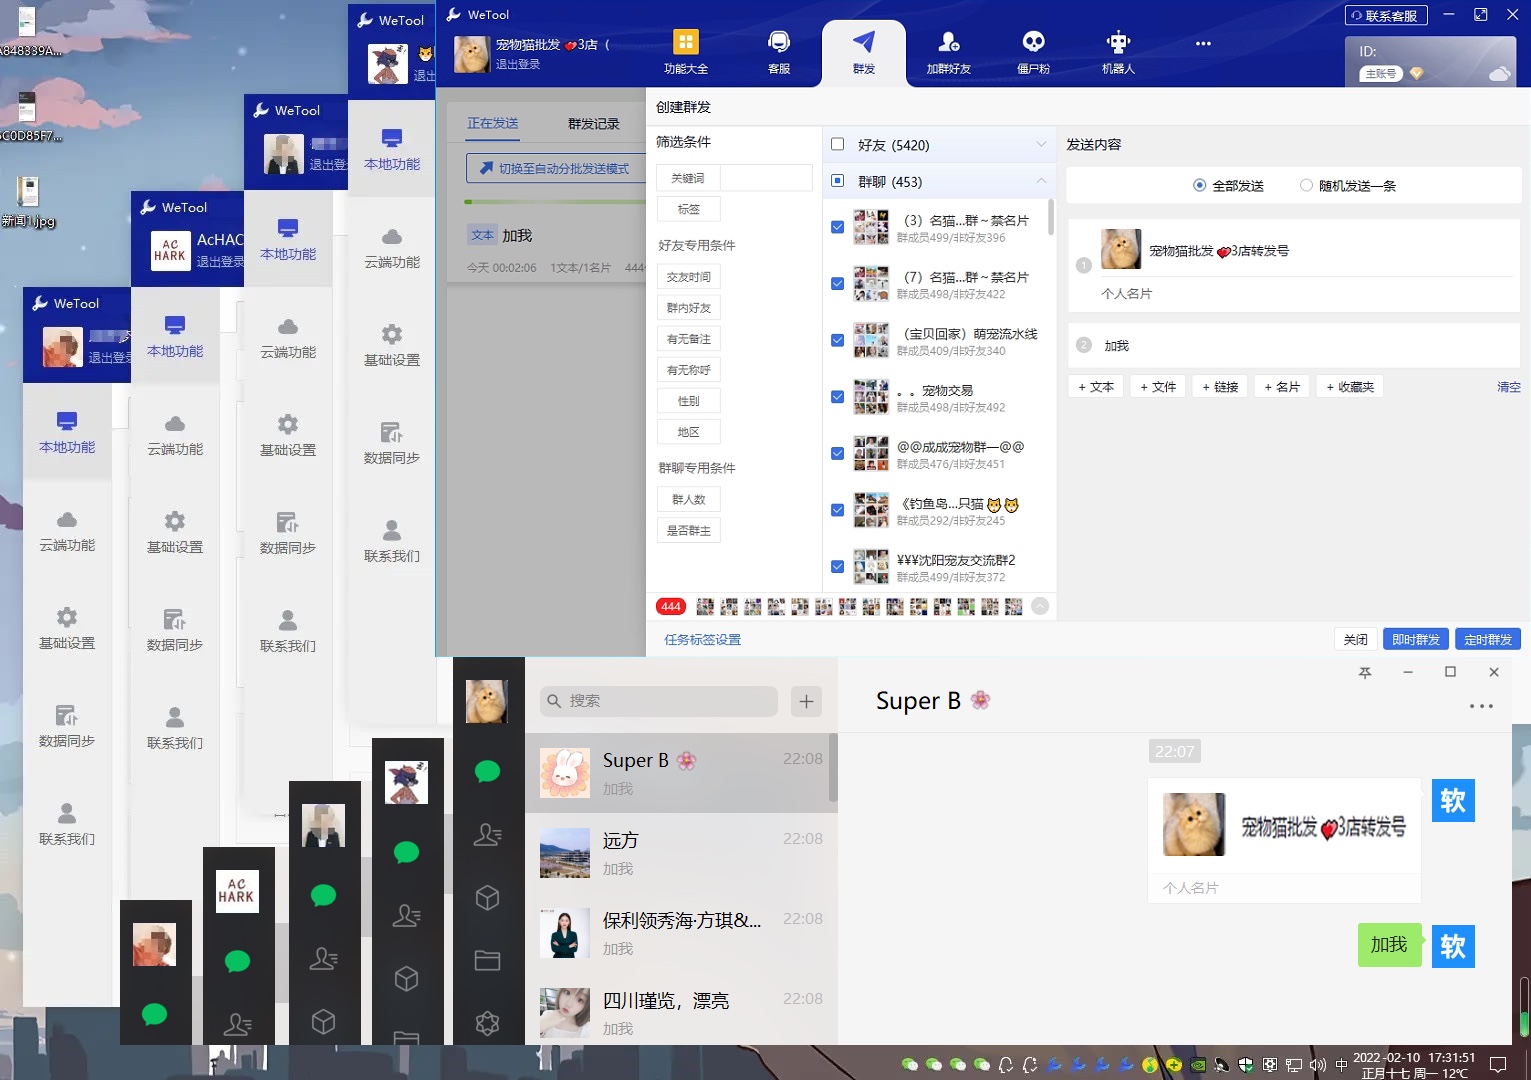Click the 定时群发 button

pyautogui.click(x=1488, y=639)
